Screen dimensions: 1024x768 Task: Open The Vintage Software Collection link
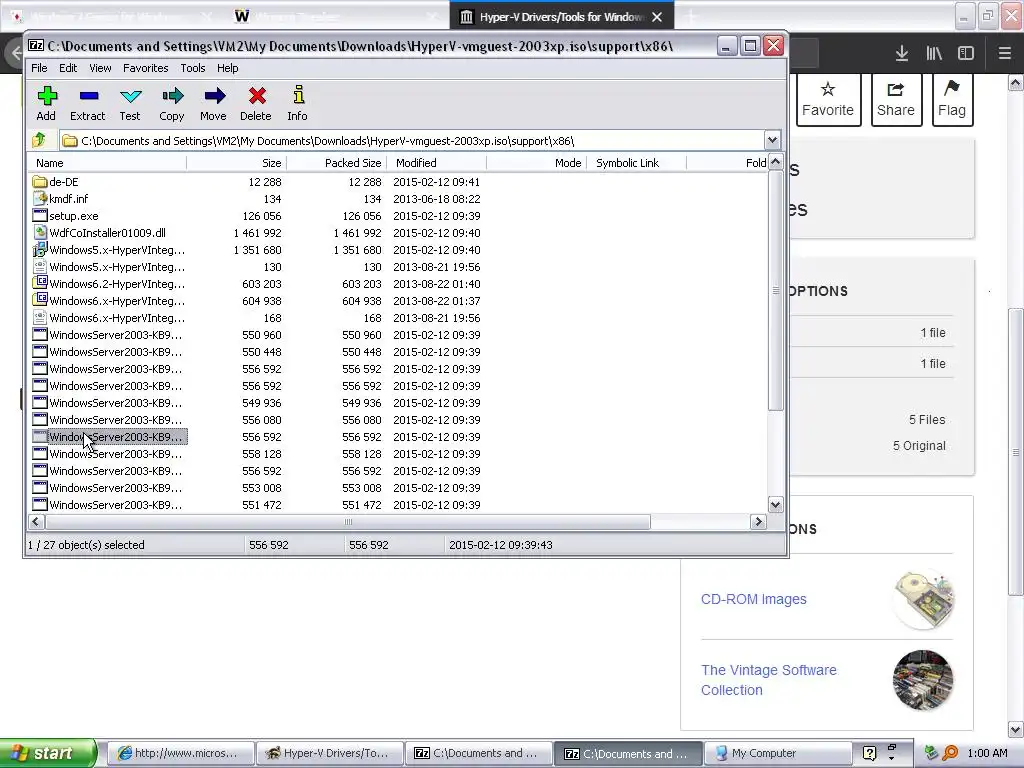click(x=769, y=680)
